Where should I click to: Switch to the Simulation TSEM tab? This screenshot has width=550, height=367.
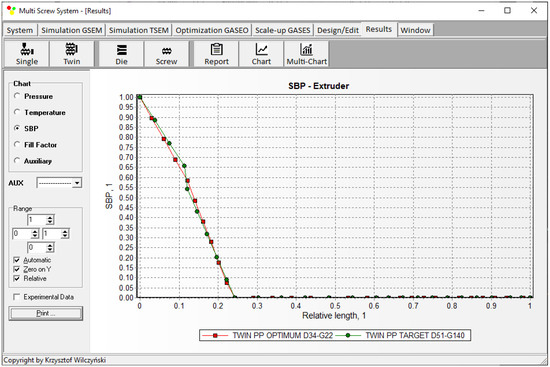tap(139, 30)
